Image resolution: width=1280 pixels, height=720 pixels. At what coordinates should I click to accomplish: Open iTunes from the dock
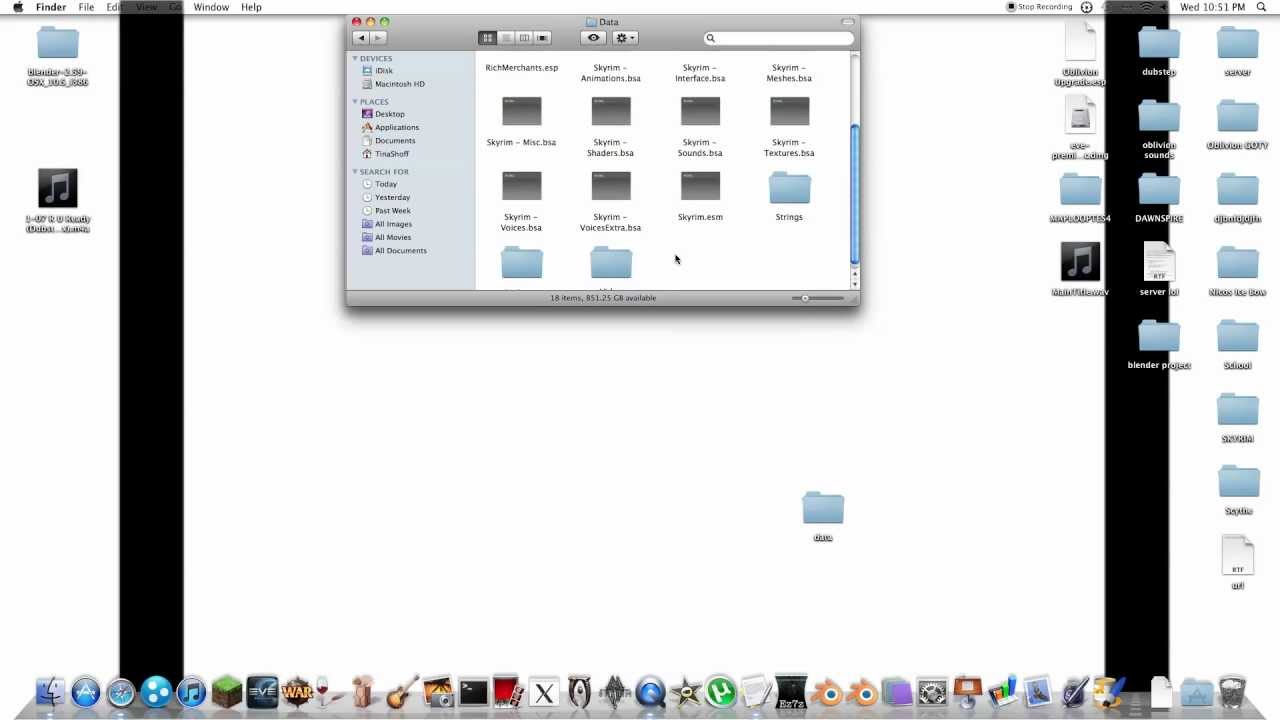(191, 692)
